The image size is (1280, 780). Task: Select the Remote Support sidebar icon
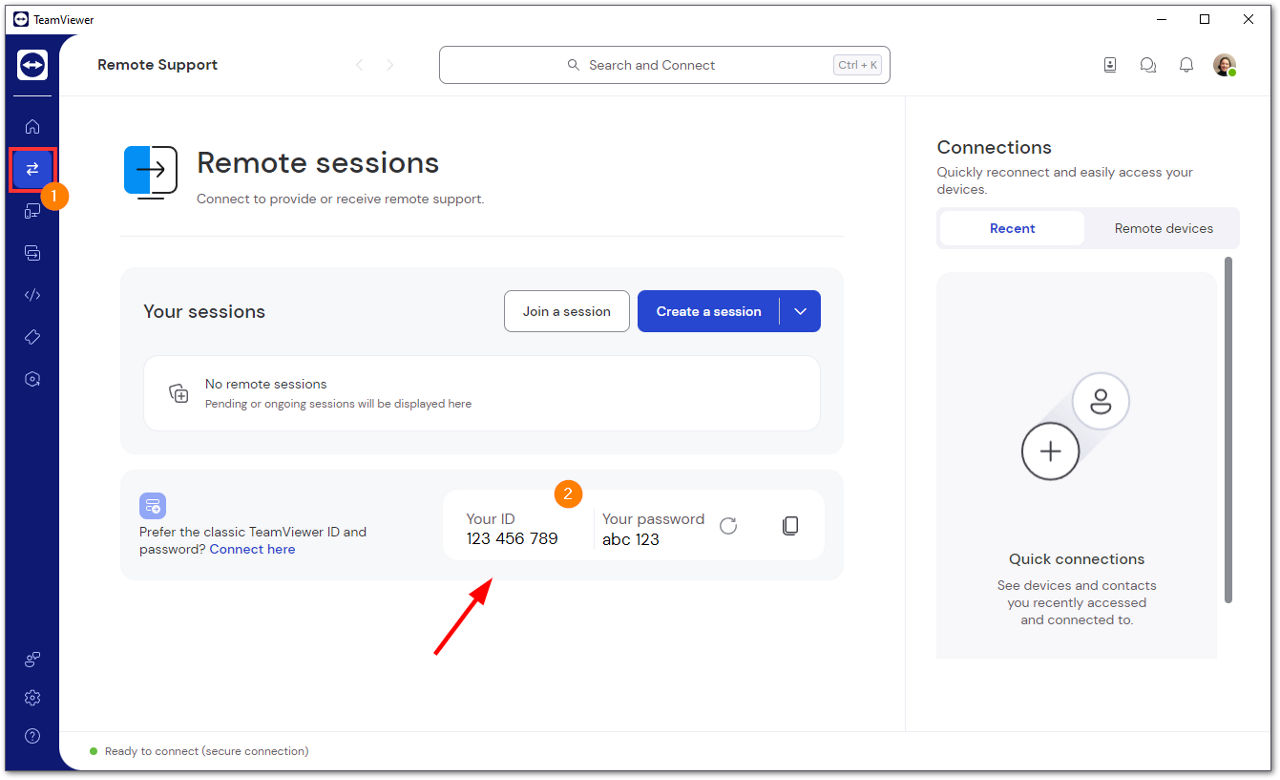click(x=32, y=169)
